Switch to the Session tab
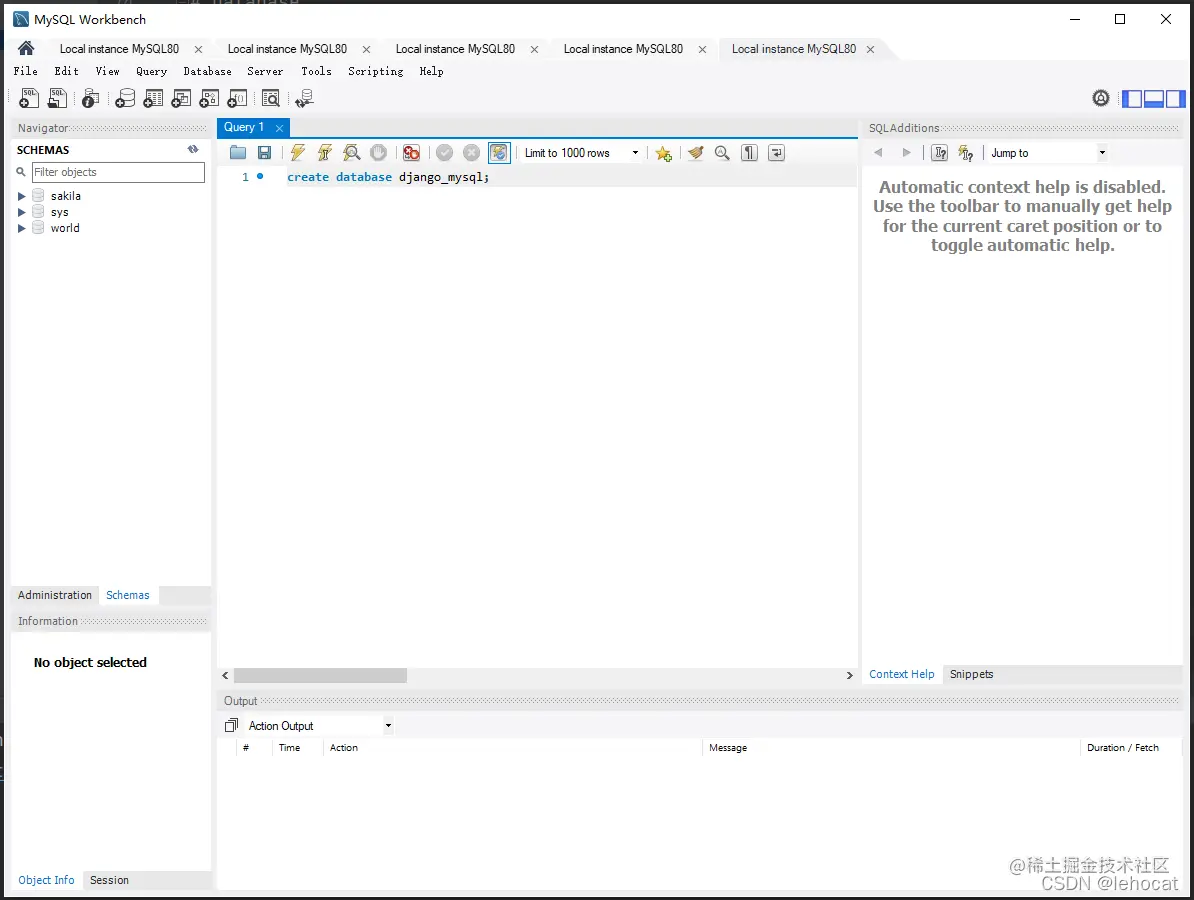 coord(109,879)
